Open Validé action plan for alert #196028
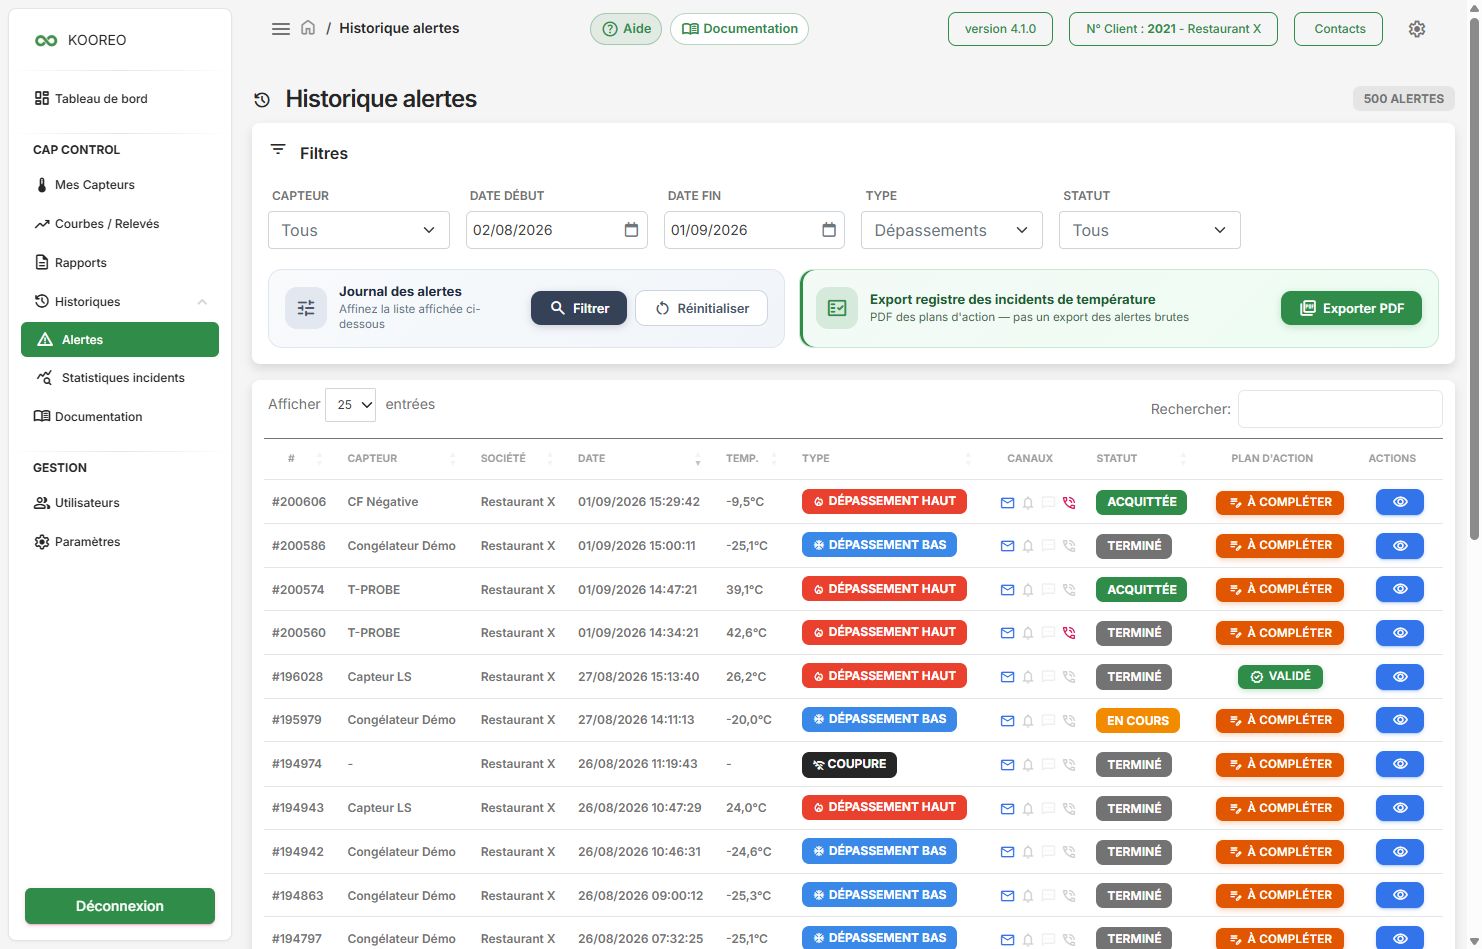The width and height of the screenshot is (1482, 949). [1280, 677]
